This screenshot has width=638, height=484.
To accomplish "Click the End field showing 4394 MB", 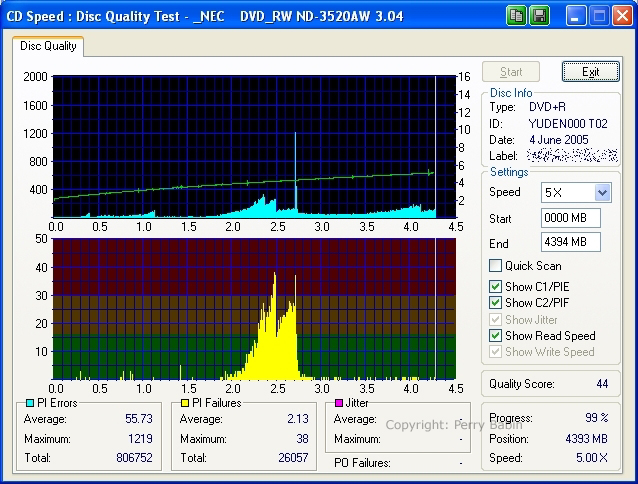I will point(571,242).
